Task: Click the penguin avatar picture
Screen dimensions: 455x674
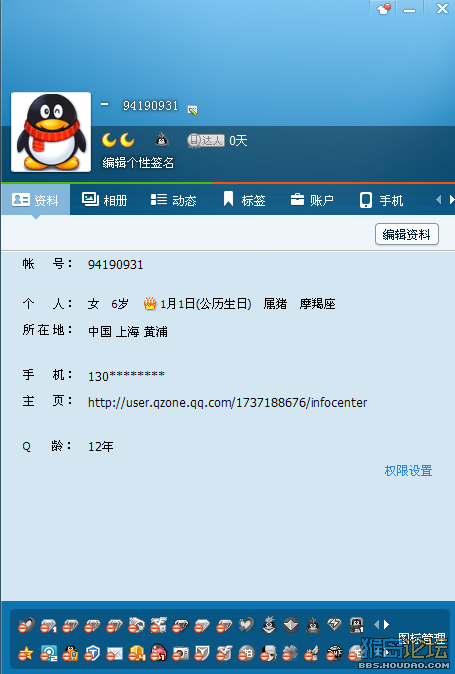Action: [51, 132]
